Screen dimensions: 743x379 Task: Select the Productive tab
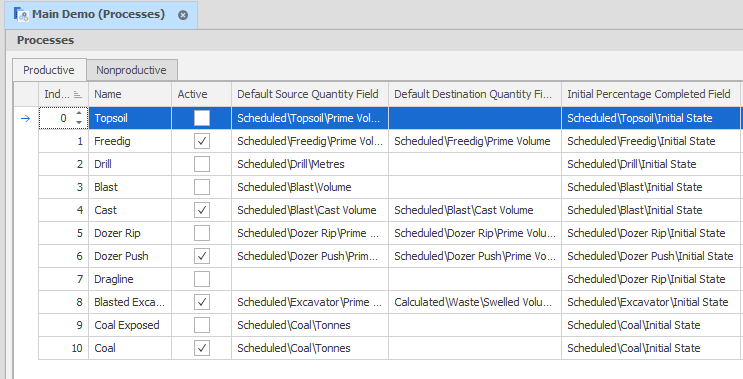click(49, 70)
